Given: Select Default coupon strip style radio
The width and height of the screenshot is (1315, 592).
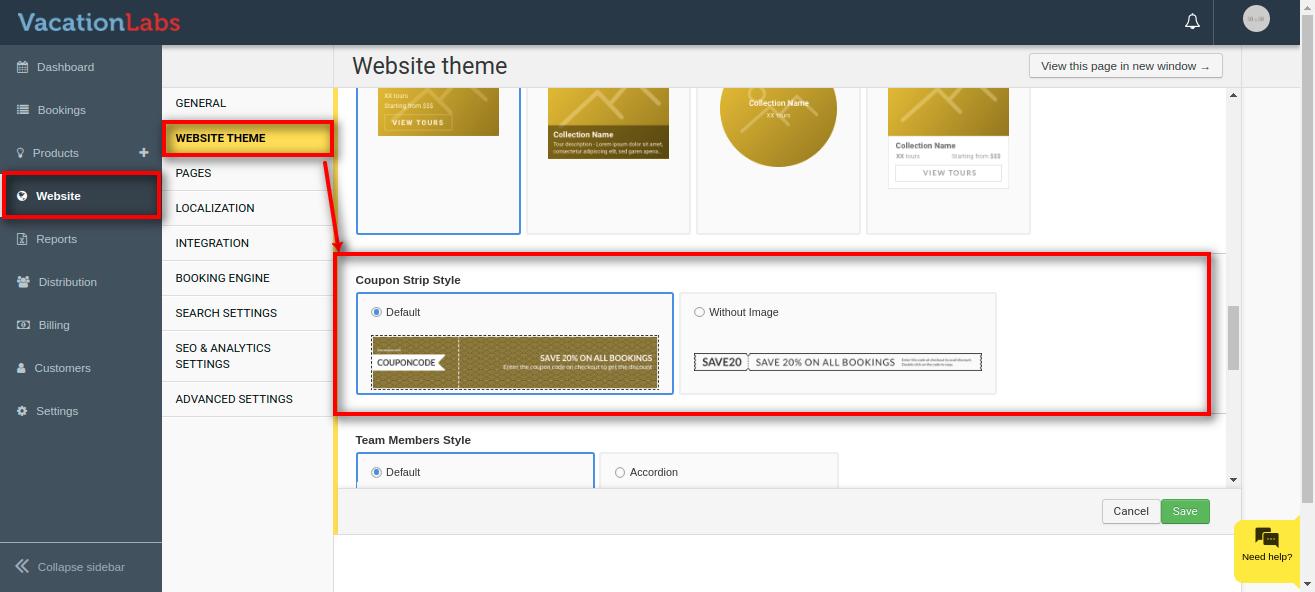Looking at the screenshot, I should pos(377,312).
